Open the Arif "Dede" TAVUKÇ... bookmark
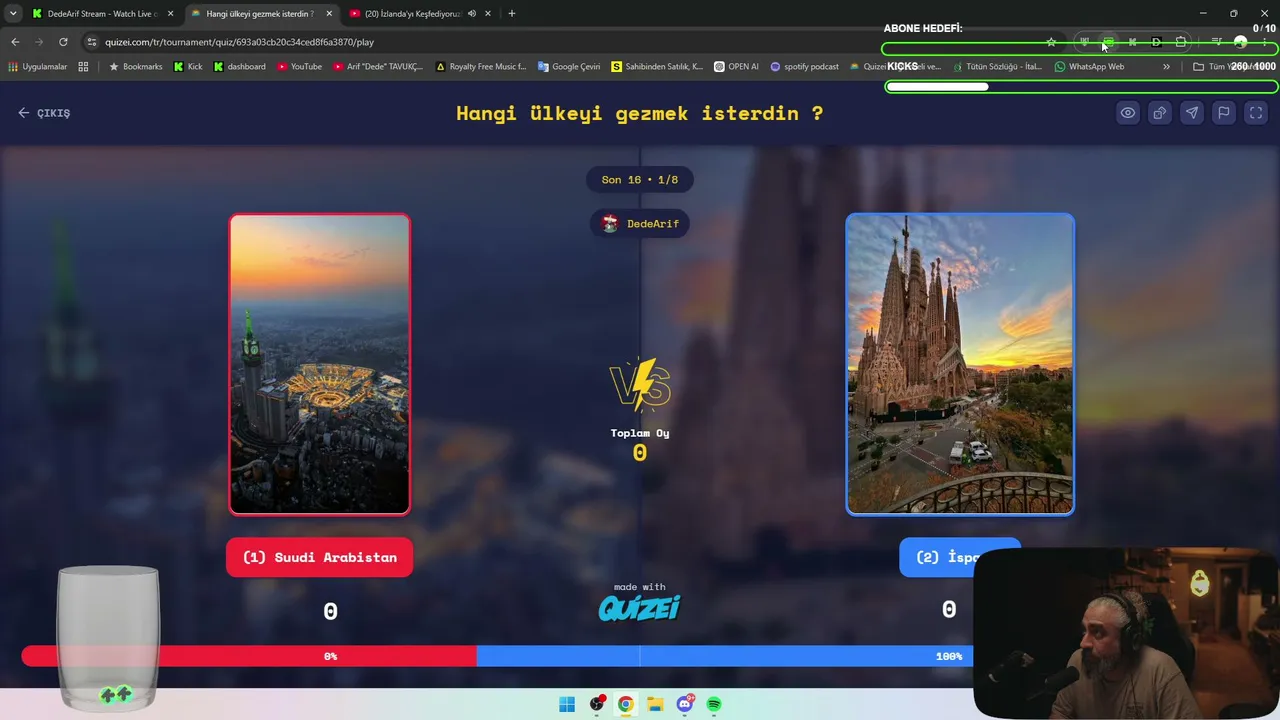Screen dimensions: 1280x720 coord(378,67)
